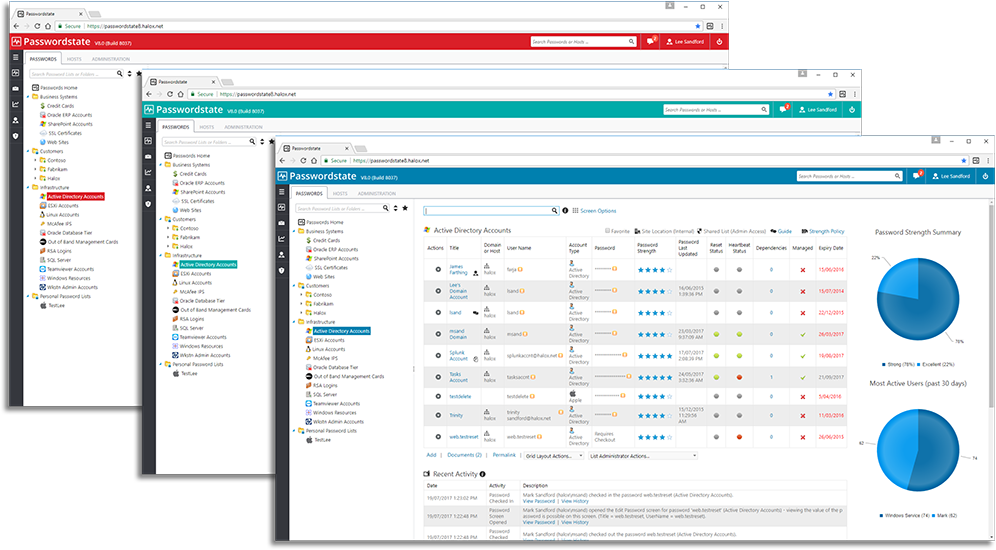The image size is (996, 550).
Task: Tick the Favorite checkbox for Active Directory Accounts
Action: [607, 231]
